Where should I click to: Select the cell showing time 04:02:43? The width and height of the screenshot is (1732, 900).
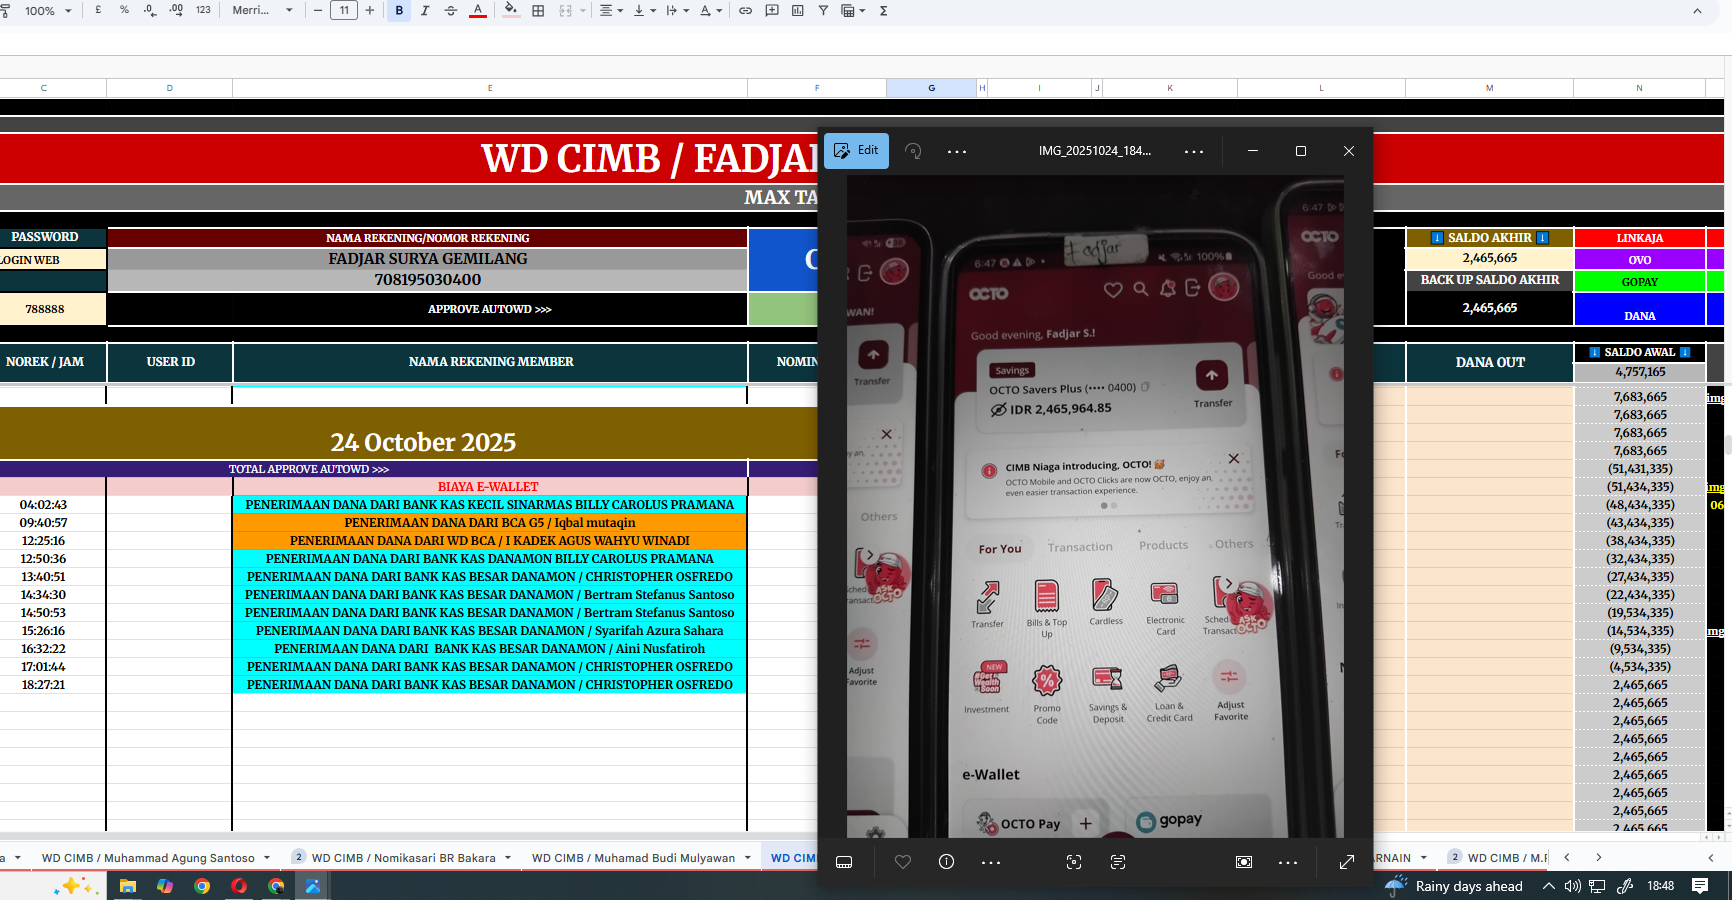click(x=44, y=505)
